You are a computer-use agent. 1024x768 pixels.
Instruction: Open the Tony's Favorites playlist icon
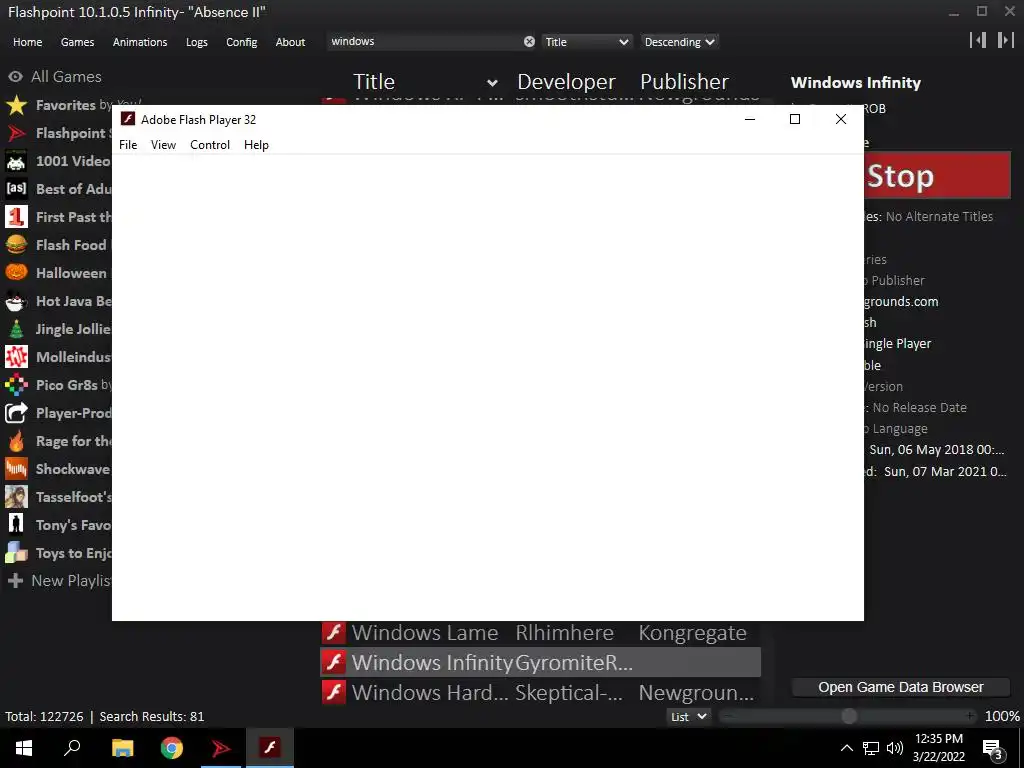click(x=16, y=525)
